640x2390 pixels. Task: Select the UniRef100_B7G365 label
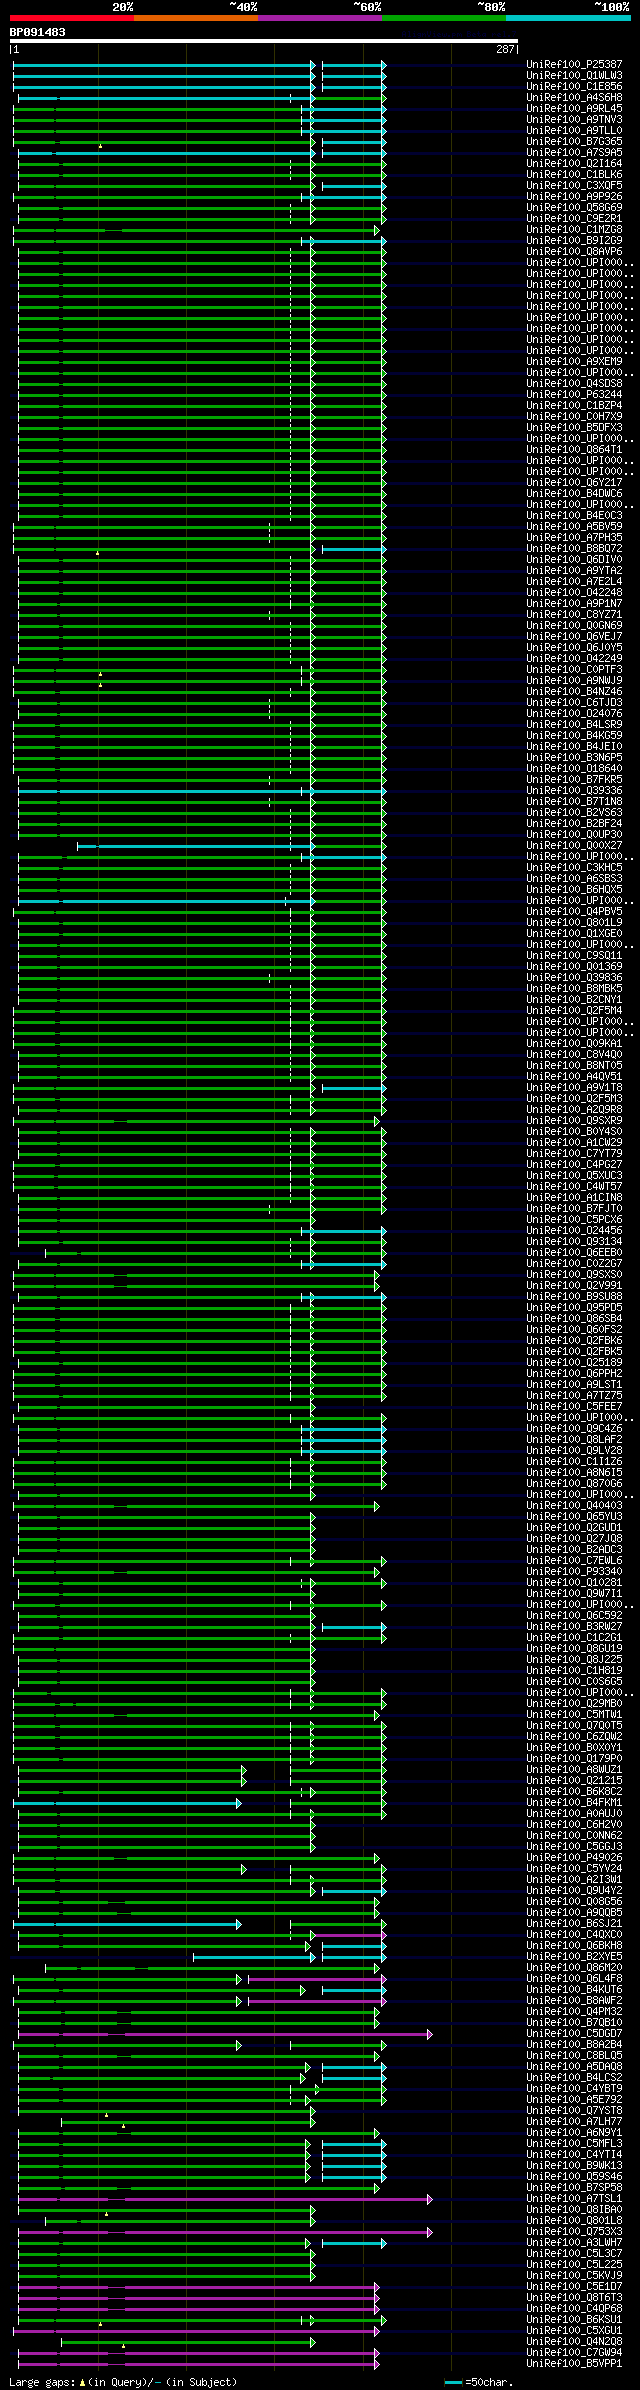coord(574,142)
